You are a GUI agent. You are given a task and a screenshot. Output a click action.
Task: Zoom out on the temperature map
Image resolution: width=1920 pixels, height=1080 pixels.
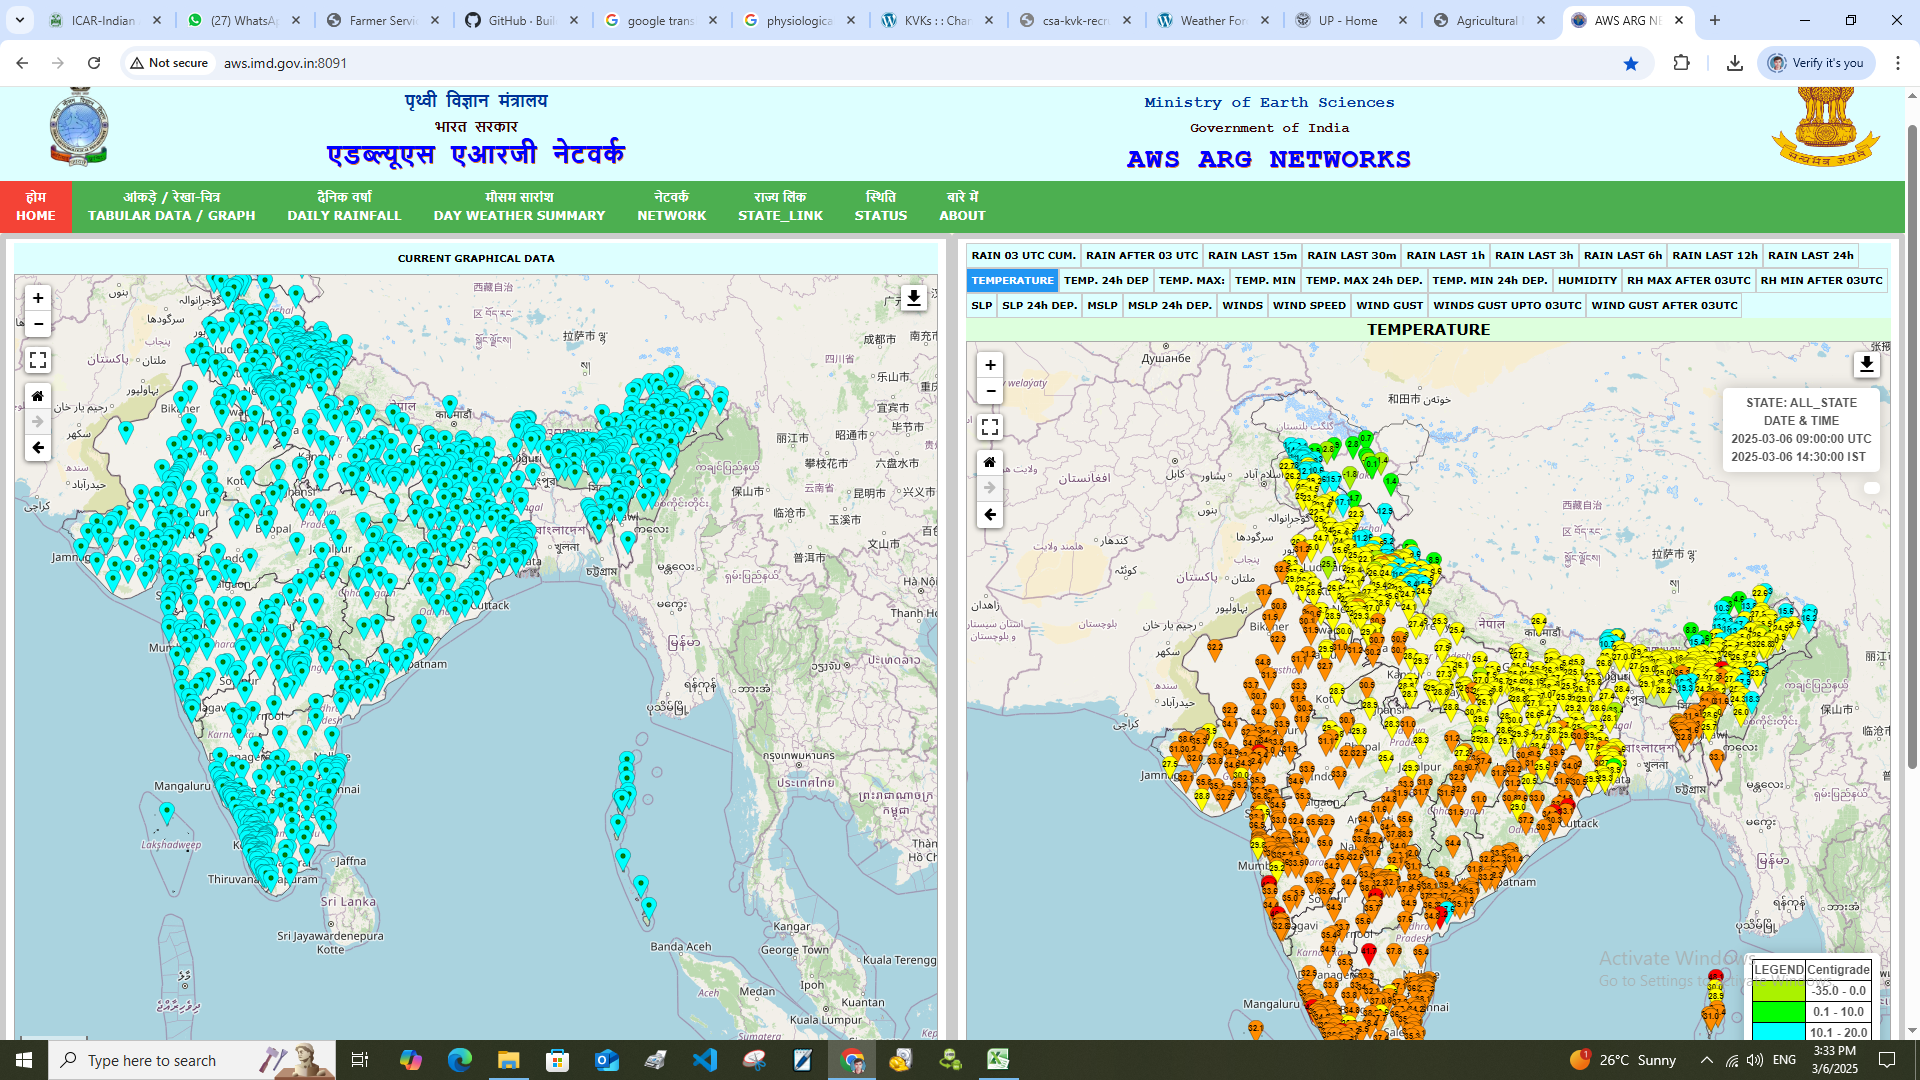click(x=990, y=391)
